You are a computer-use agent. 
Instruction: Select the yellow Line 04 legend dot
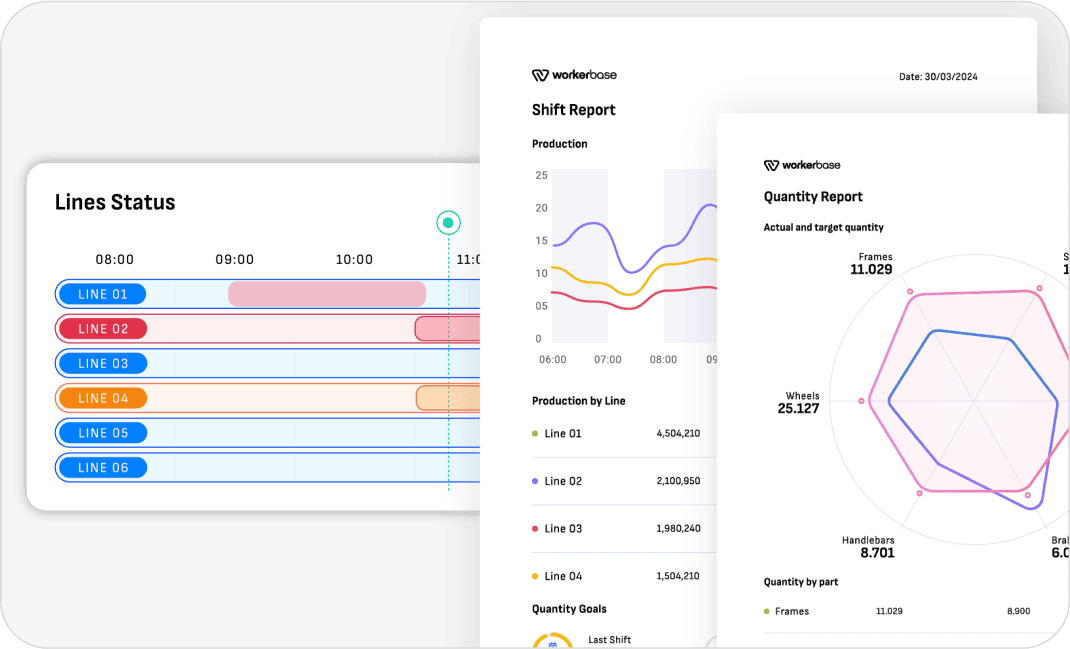click(536, 576)
